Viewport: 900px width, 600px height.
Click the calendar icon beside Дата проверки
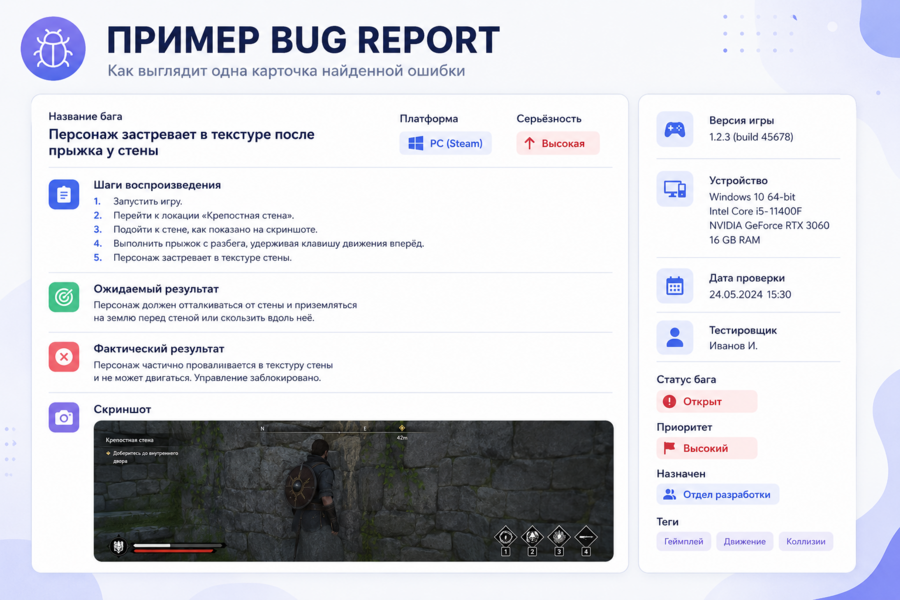pos(674,286)
